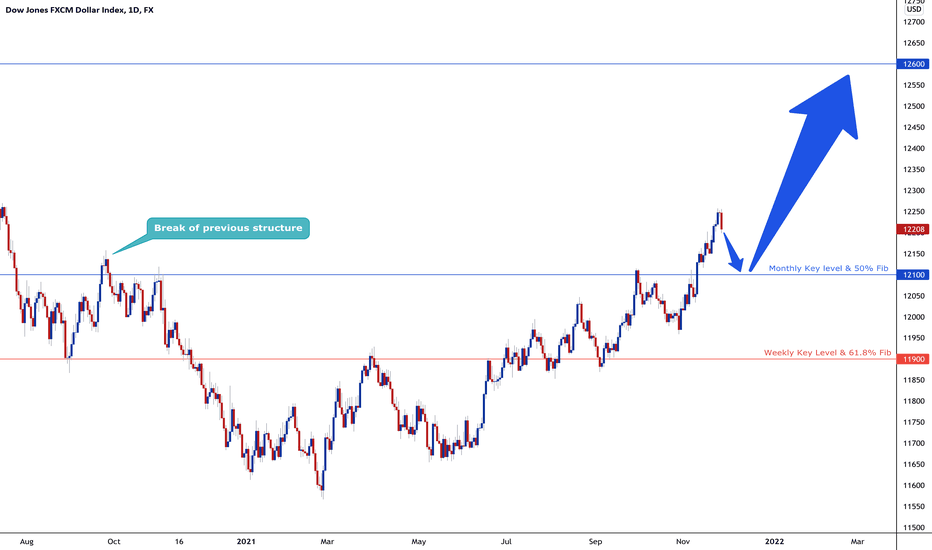Click the 12600 blue price label

tap(913, 64)
